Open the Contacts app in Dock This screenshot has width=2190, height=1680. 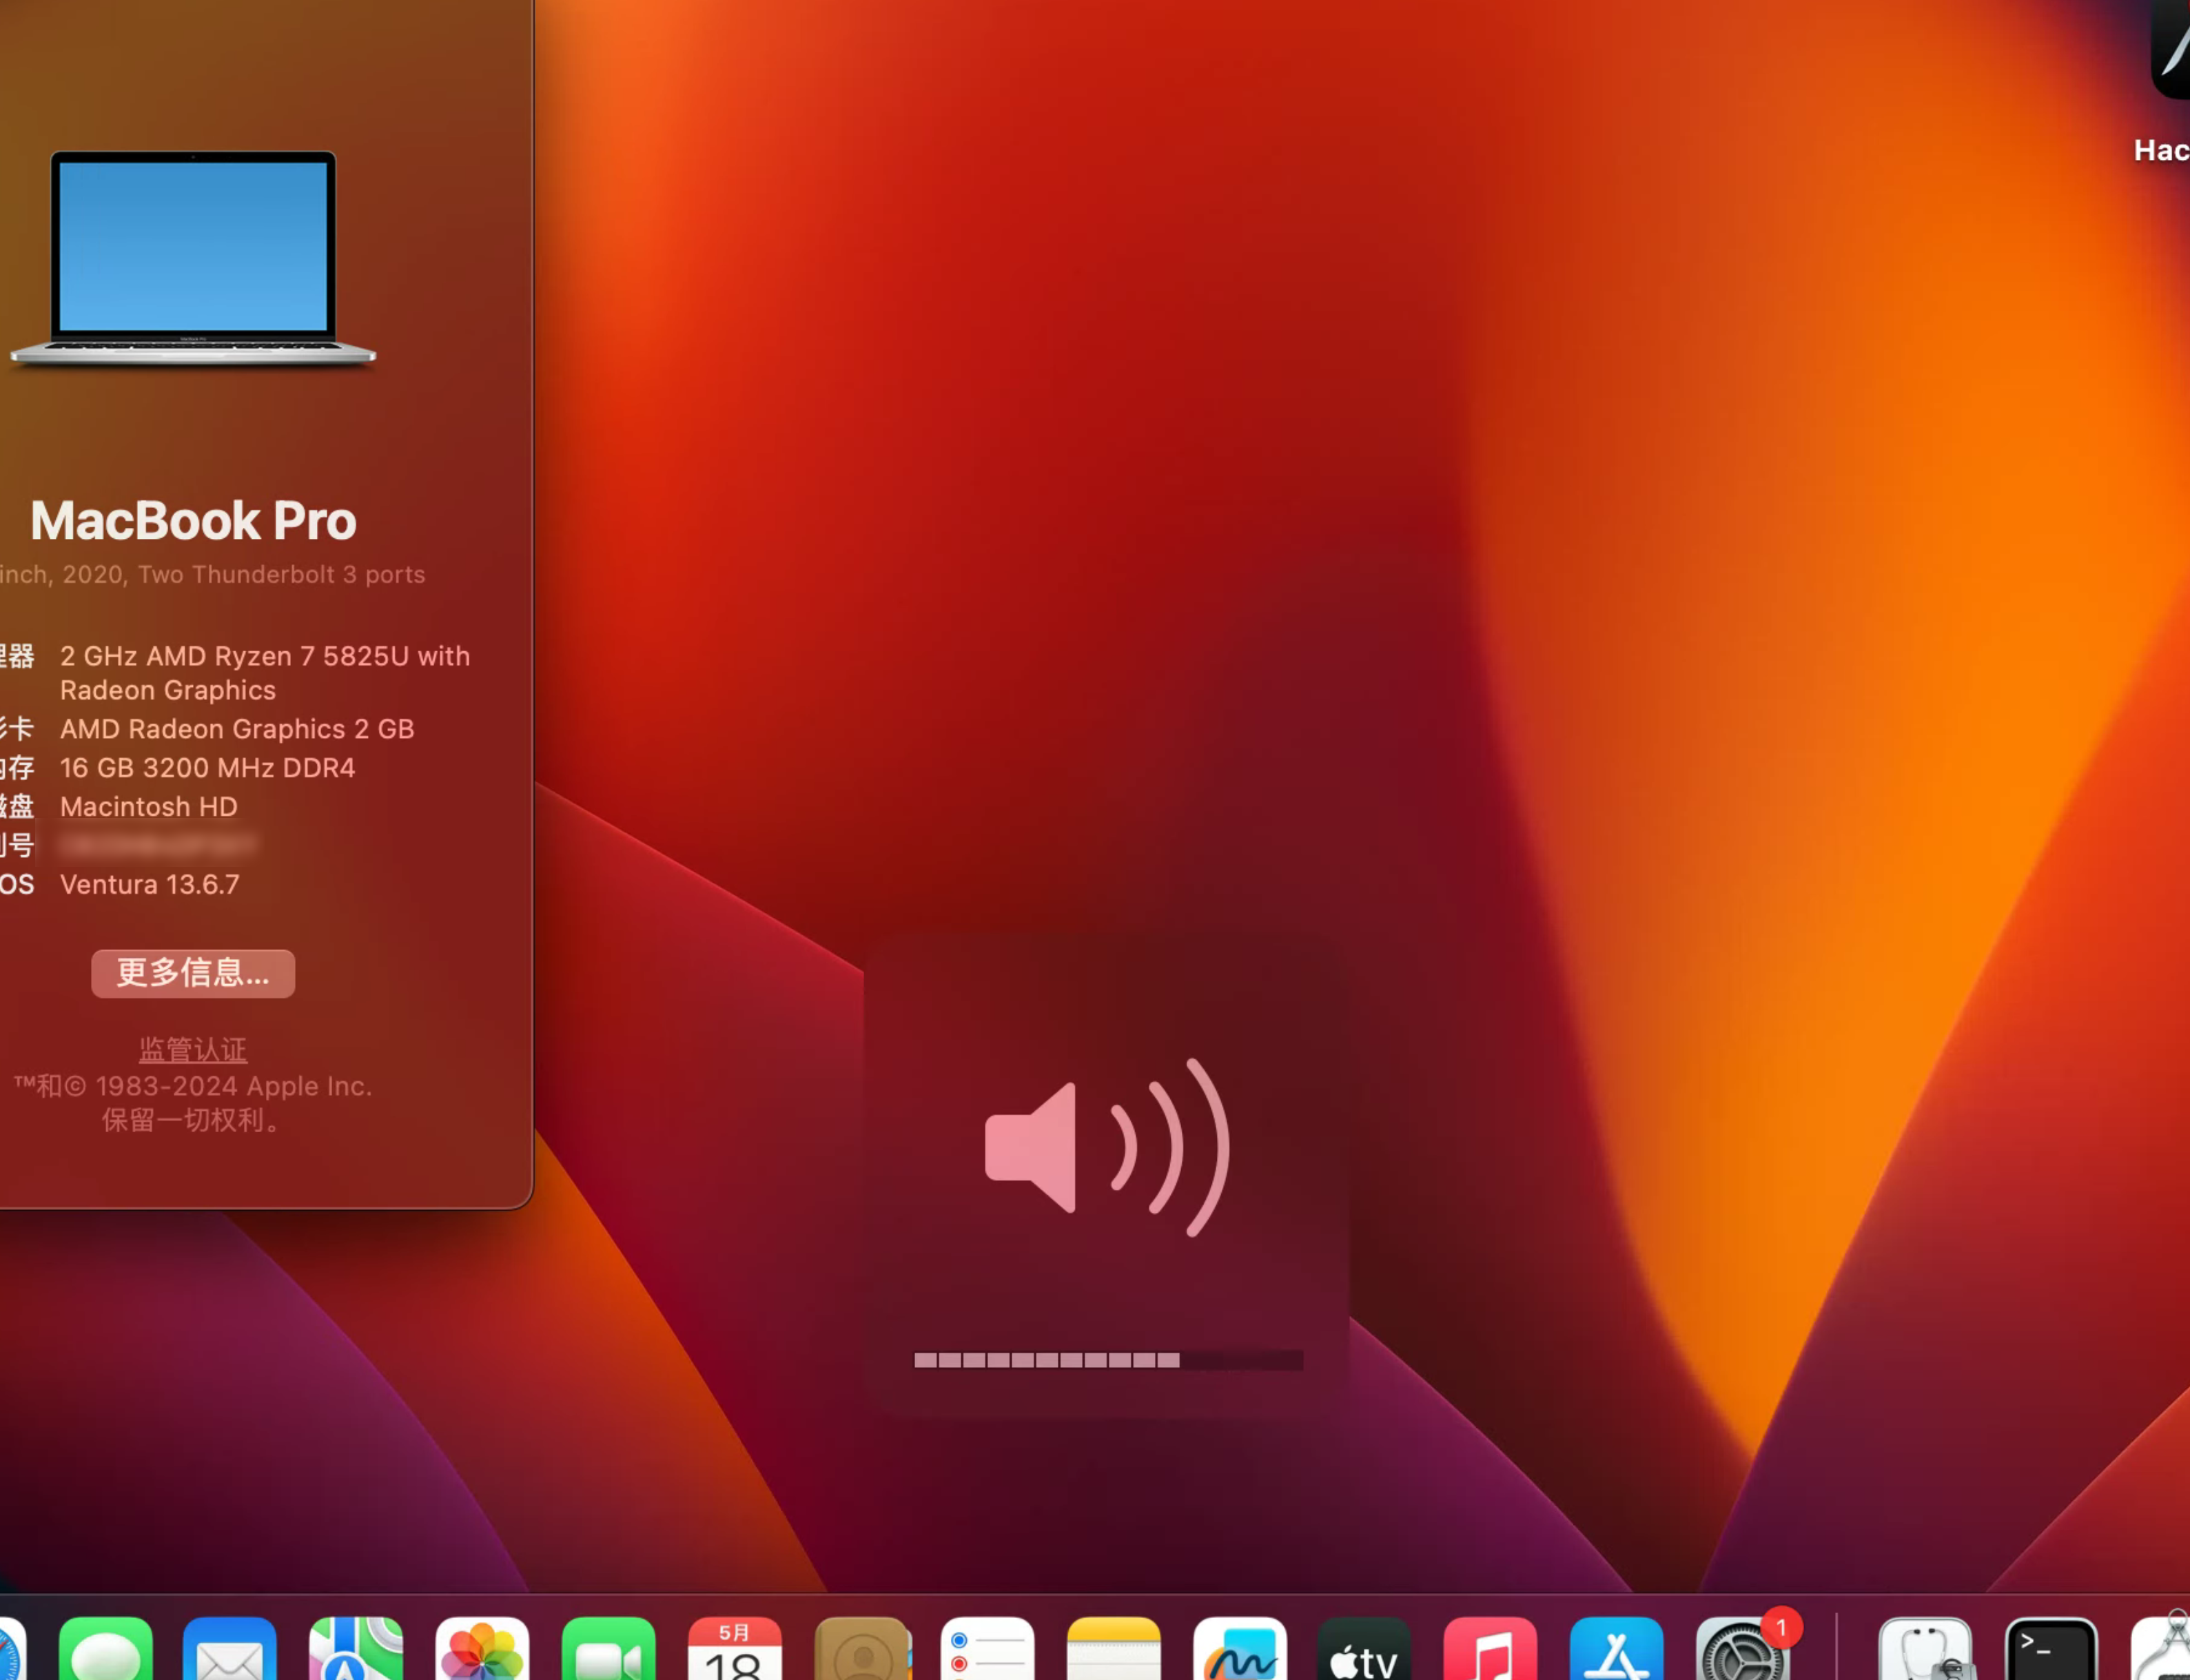click(x=862, y=1650)
